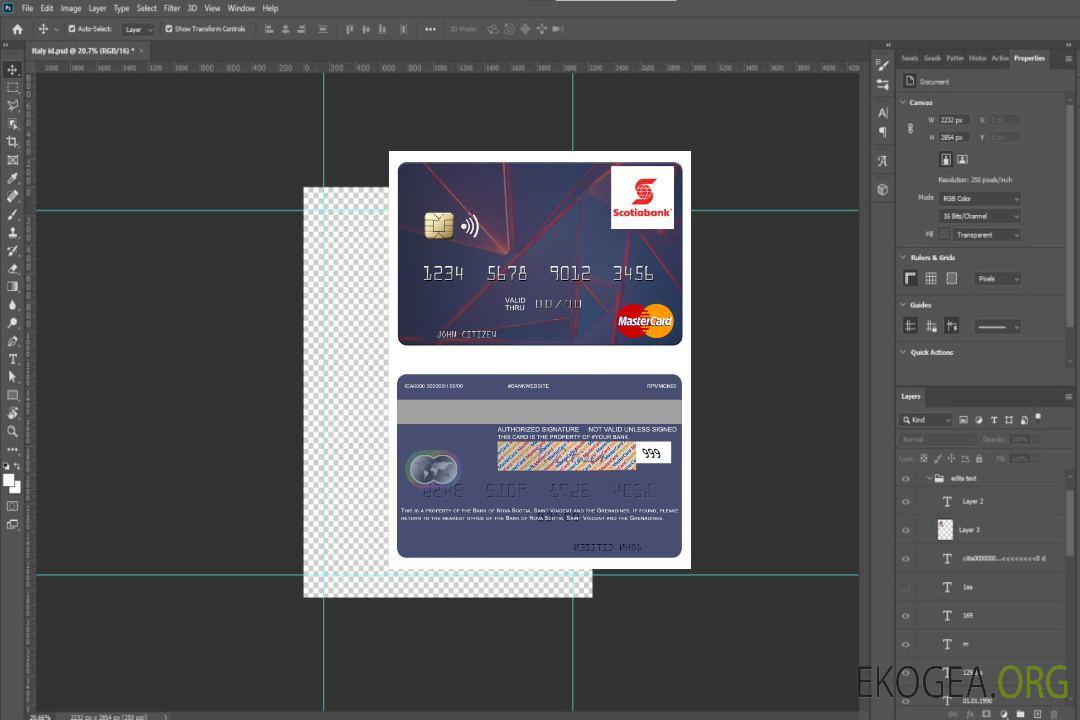Select the Blur tool
The image size is (1080, 720).
12,305
